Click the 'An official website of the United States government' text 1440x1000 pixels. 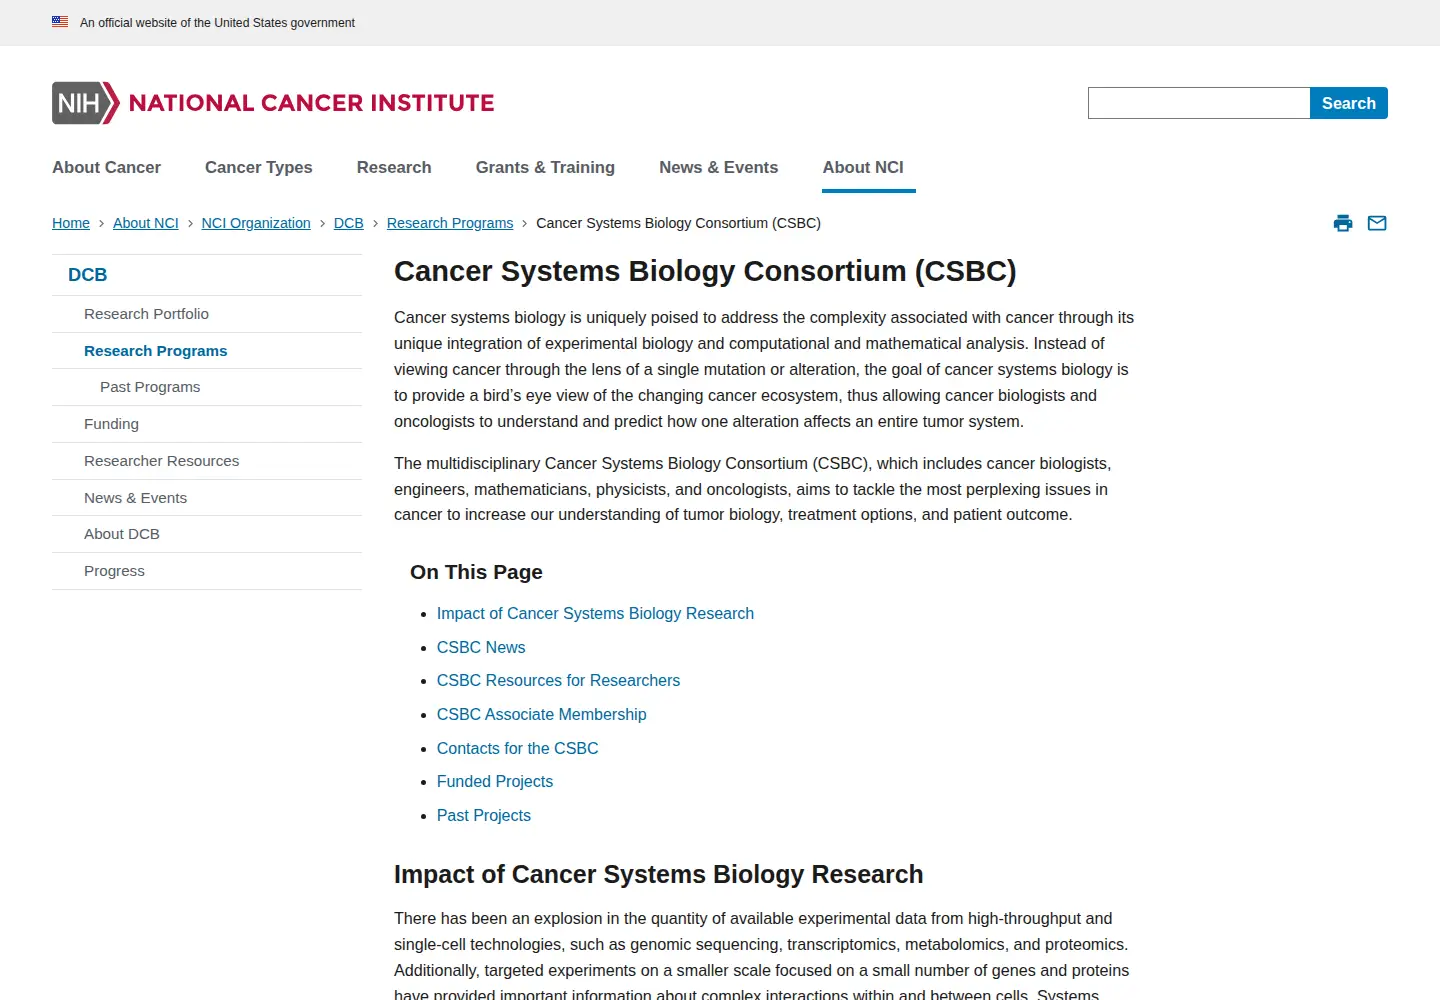pos(217,22)
